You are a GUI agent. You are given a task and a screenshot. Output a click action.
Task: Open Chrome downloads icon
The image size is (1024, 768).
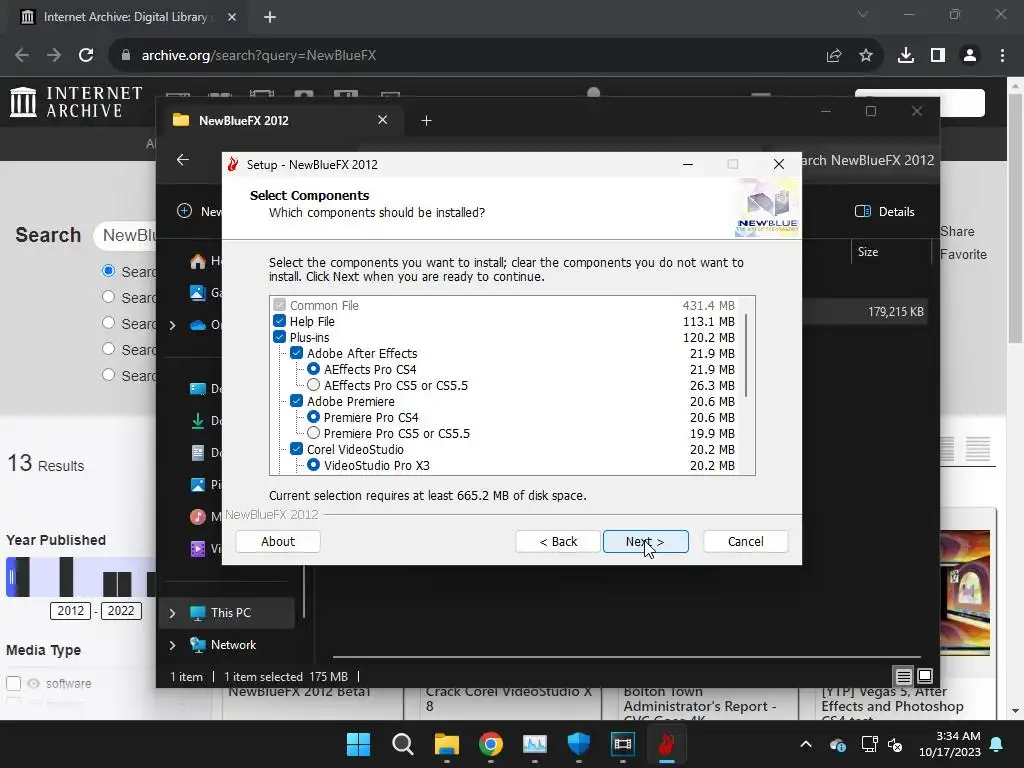(x=906, y=56)
